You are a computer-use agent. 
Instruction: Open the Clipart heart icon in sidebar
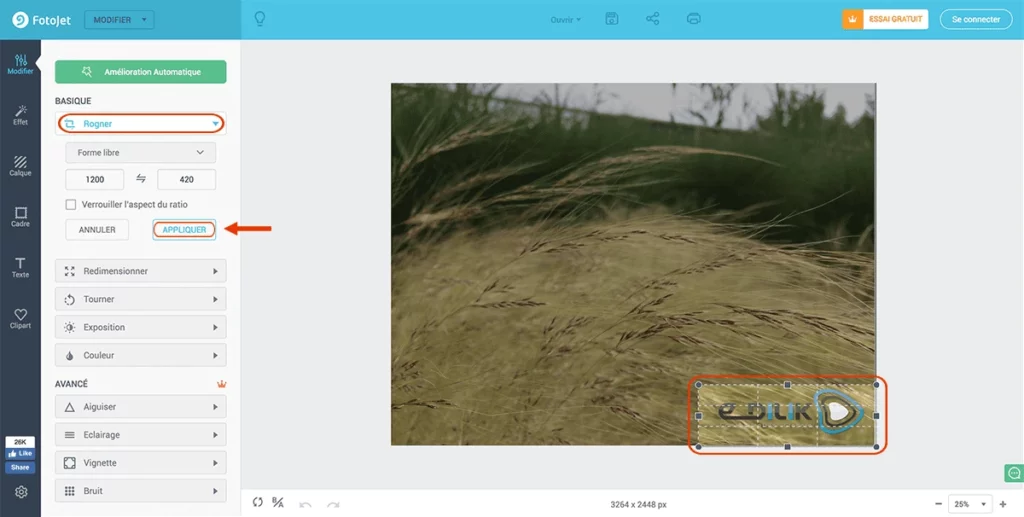[x=20, y=318]
